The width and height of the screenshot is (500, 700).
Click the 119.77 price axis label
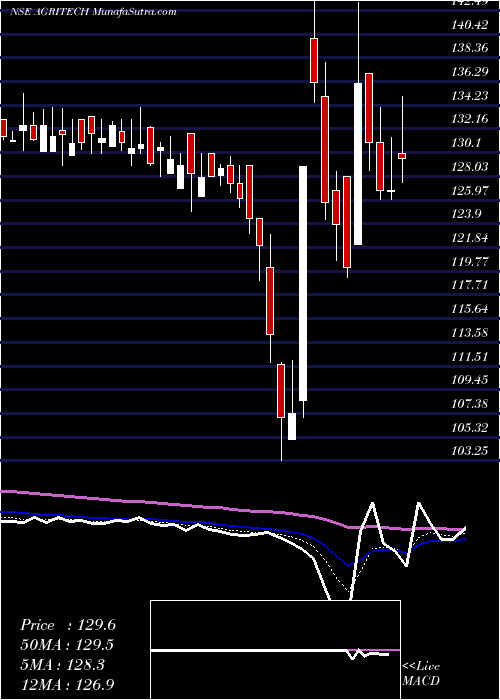pyautogui.click(x=470, y=262)
